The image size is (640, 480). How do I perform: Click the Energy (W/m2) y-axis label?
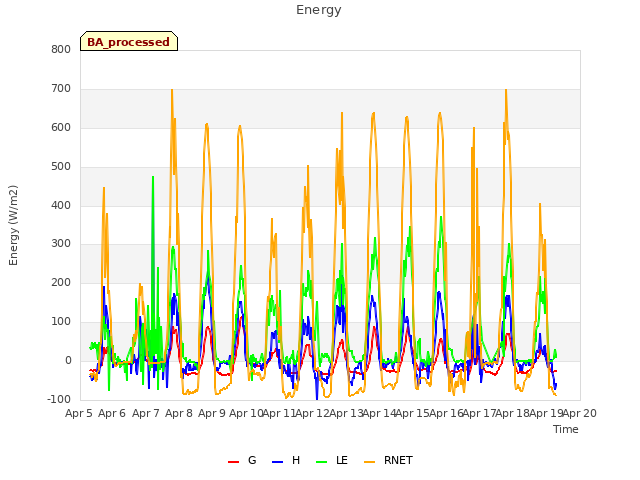(13, 225)
